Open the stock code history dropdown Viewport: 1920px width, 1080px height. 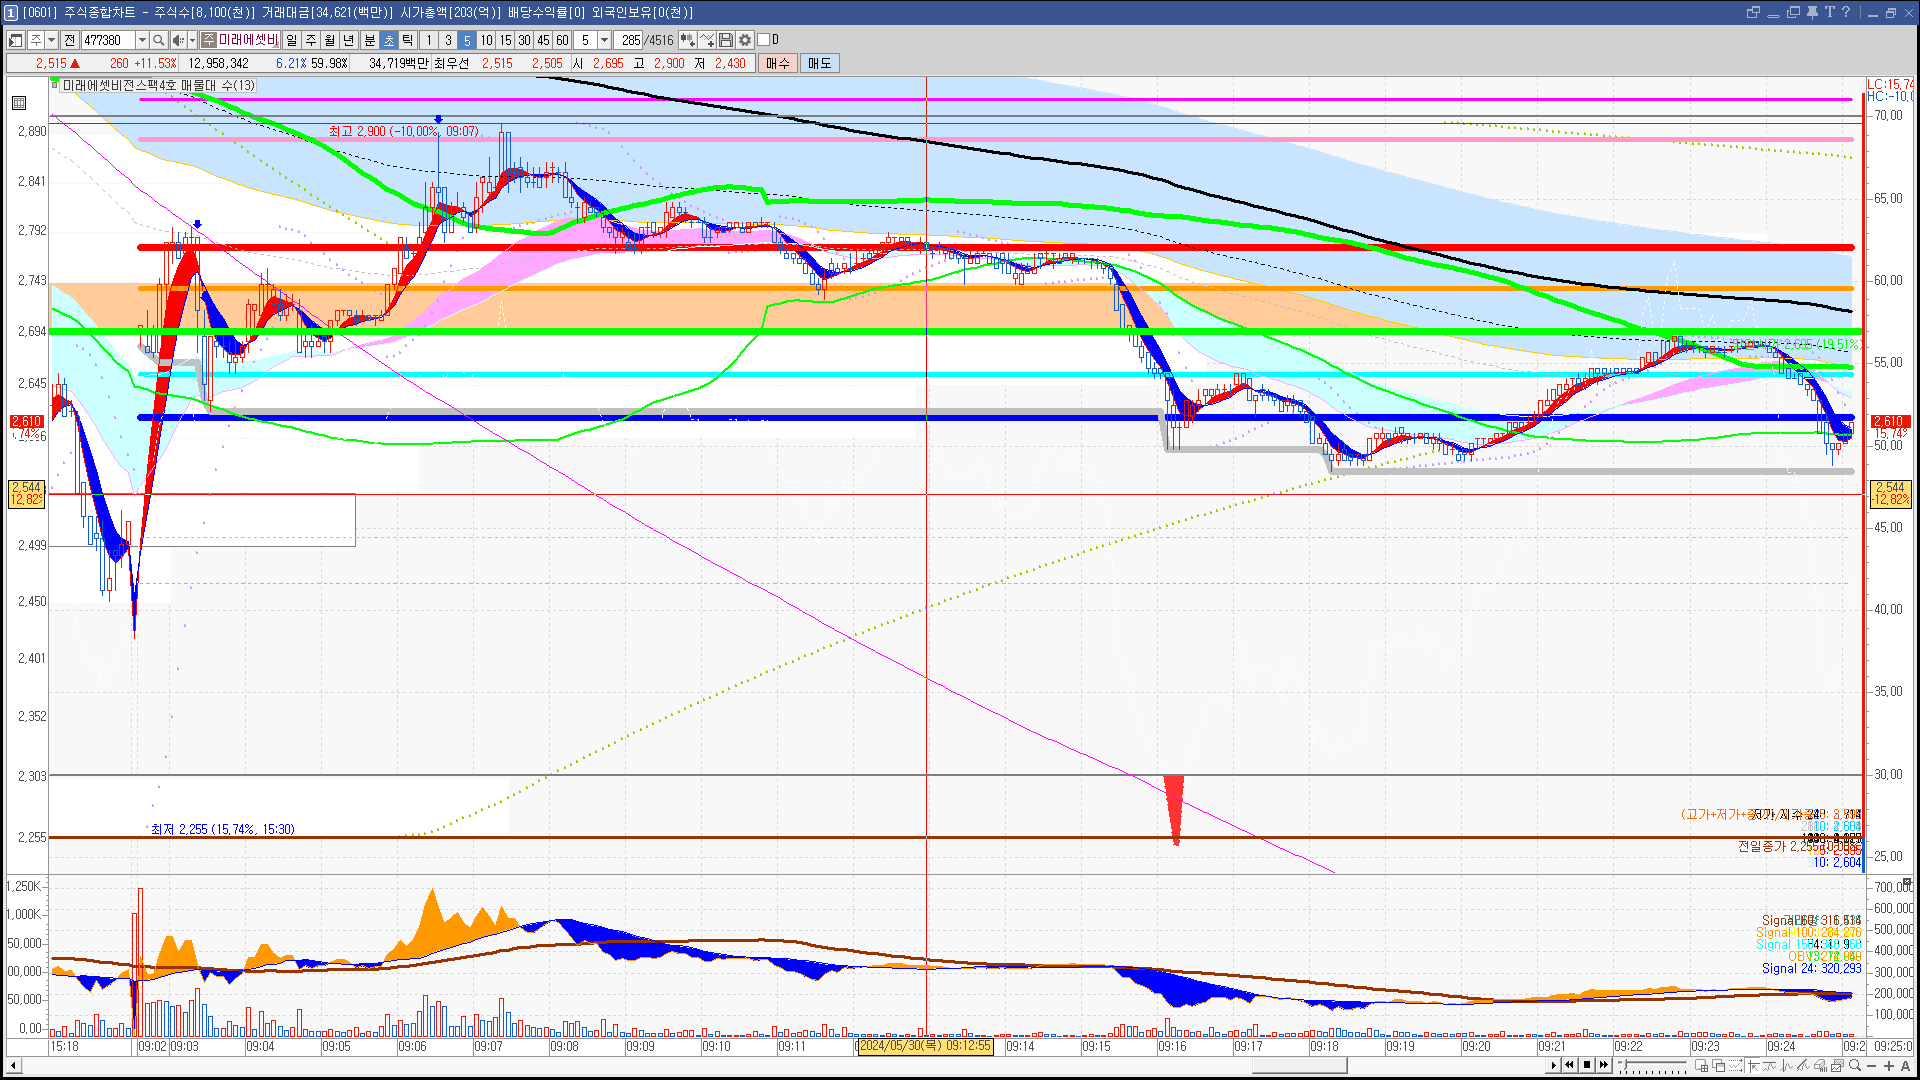click(x=142, y=40)
